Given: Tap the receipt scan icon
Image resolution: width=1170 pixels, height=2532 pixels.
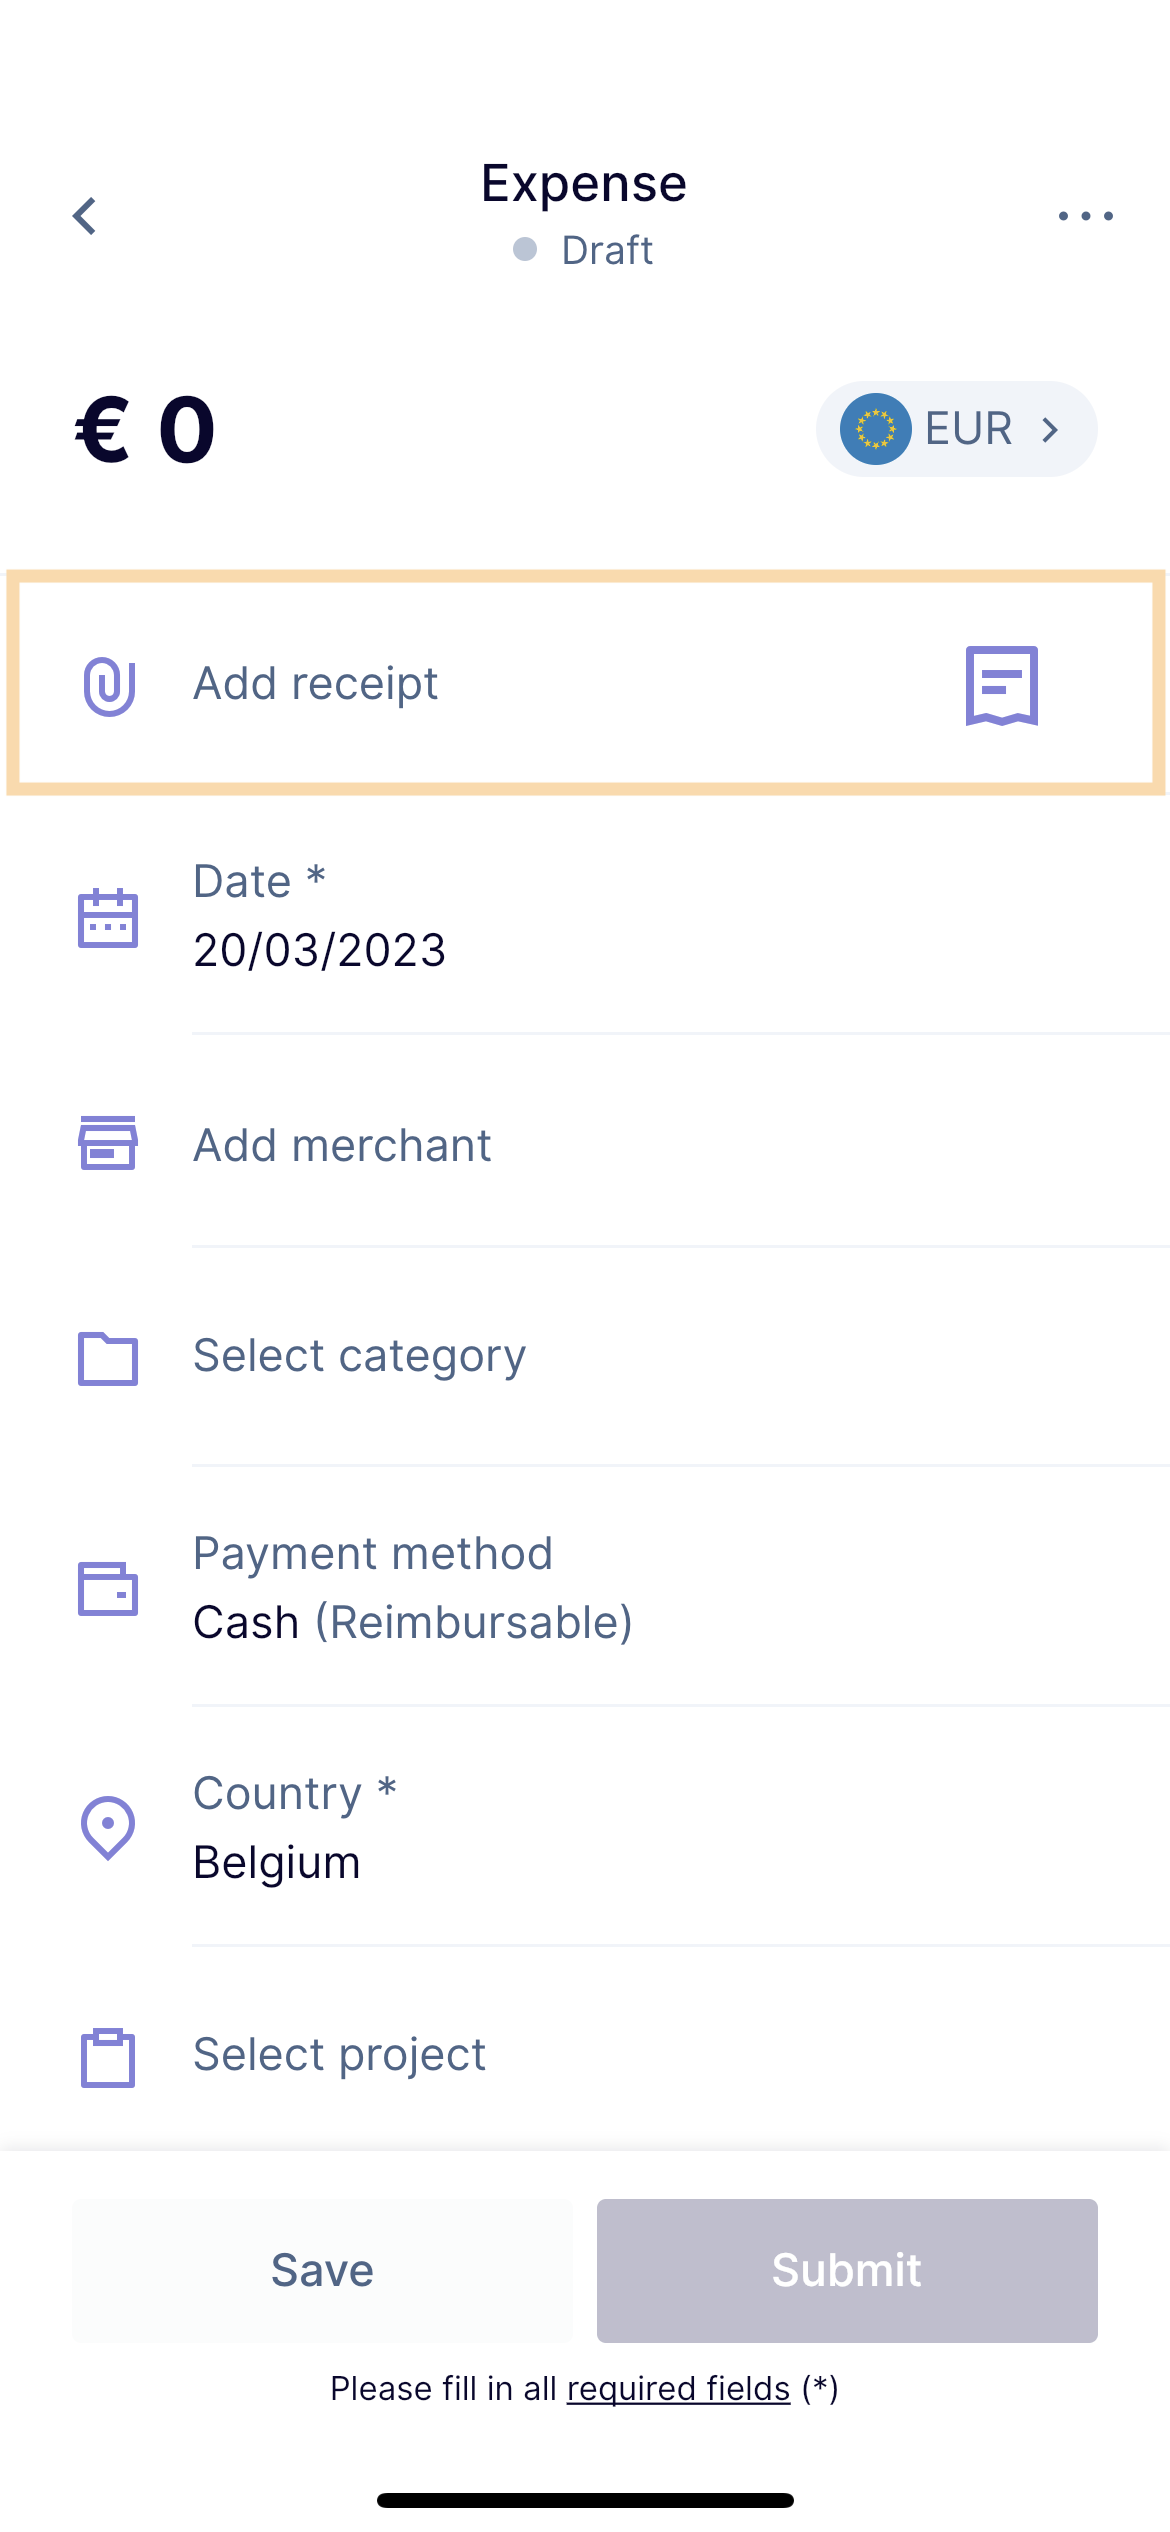Looking at the screenshot, I should (1001, 685).
